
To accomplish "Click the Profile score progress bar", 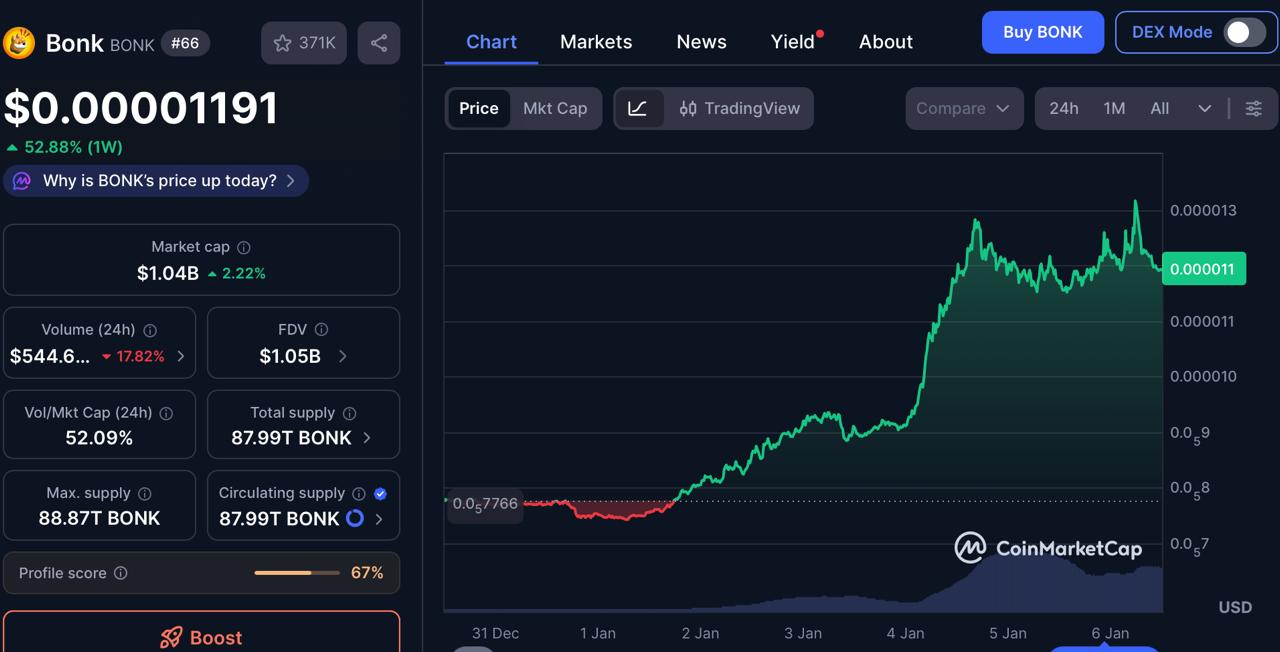I will click(296, 573).
